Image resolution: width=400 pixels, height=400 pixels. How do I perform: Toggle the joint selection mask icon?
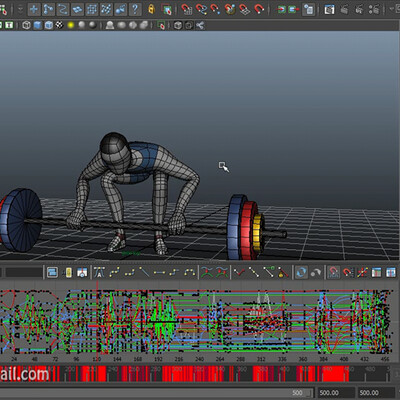tap(48, 9)
